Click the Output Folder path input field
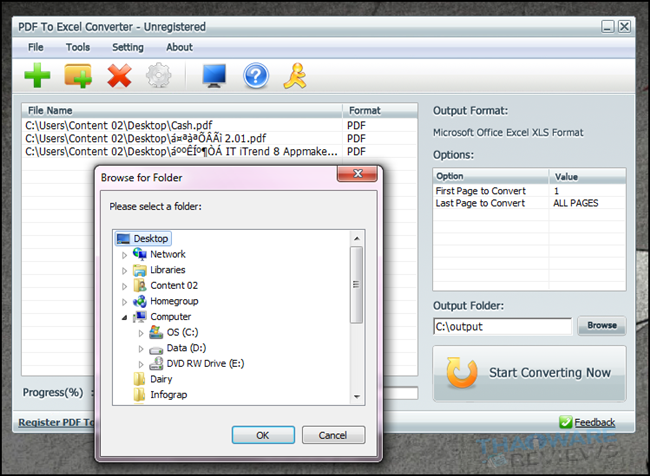 point(502,326)
